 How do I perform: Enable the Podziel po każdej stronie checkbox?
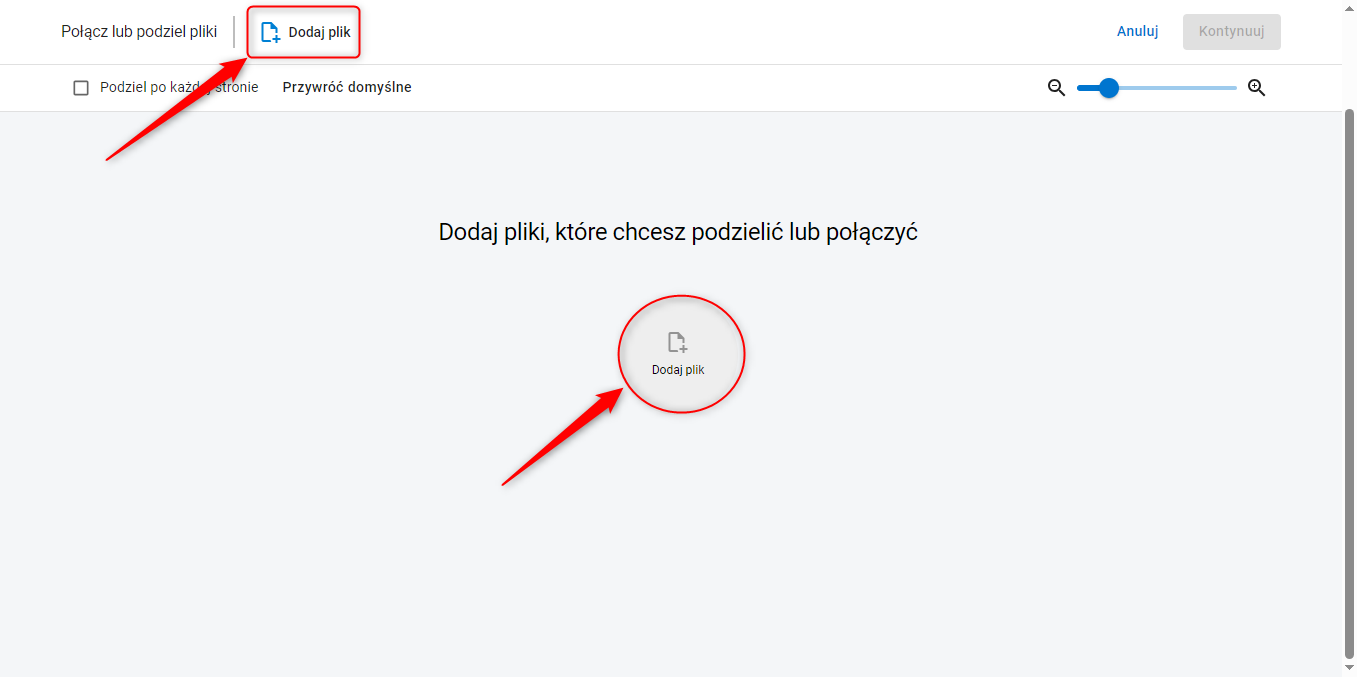[81, 88]
